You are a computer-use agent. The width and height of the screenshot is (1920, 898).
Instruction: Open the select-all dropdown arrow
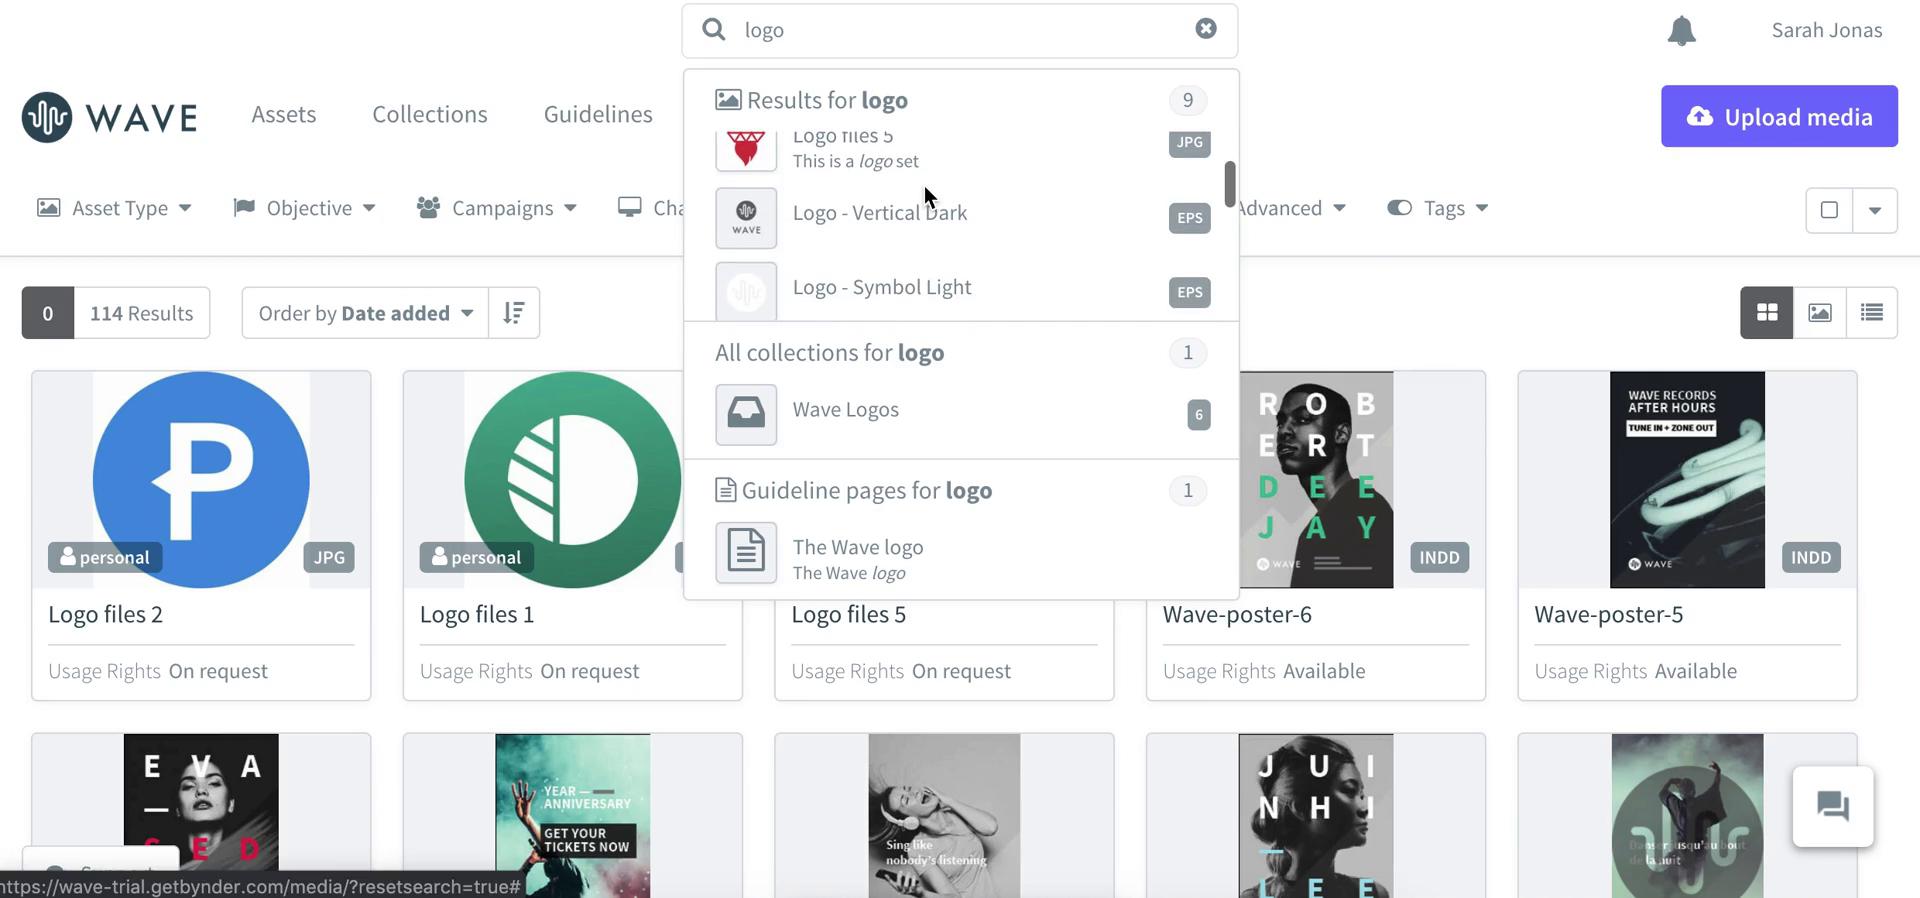pos(1875,210)
